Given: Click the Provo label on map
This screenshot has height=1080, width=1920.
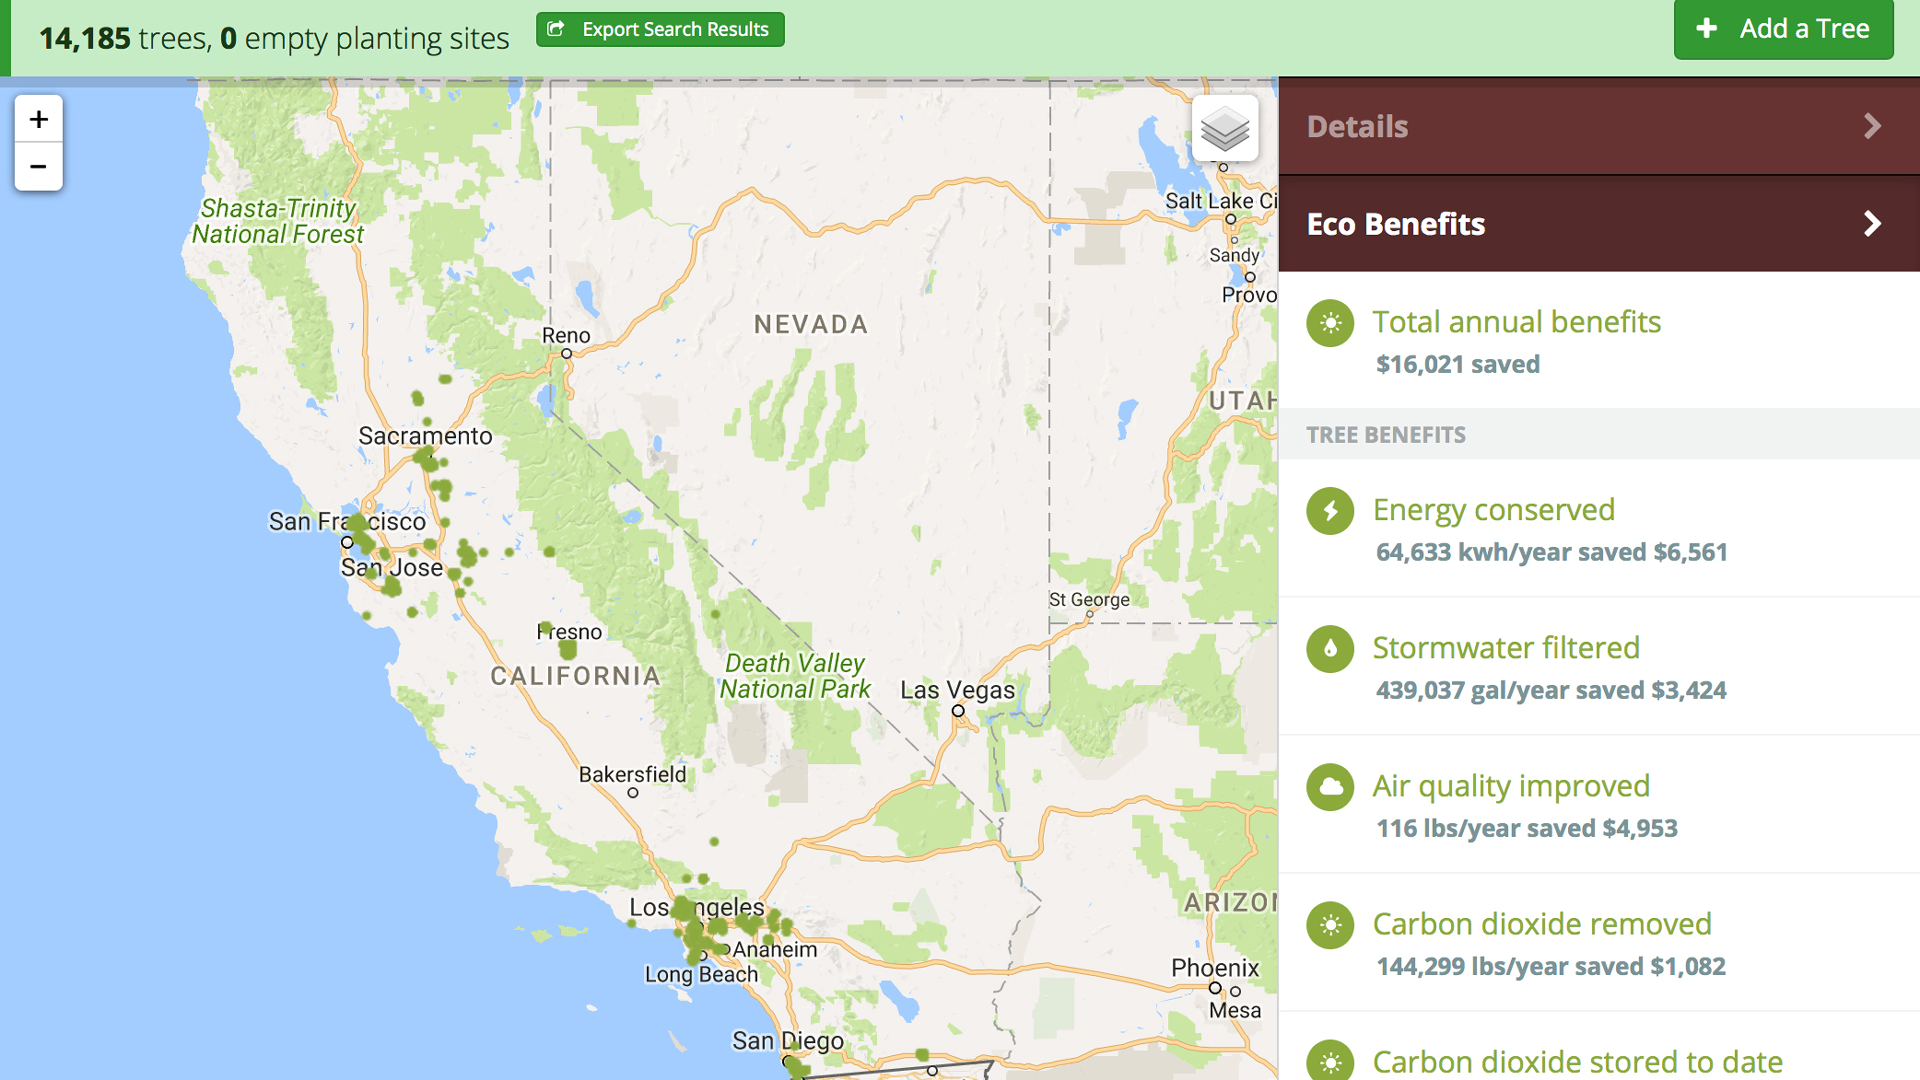Looking at the screenshot, I should pos(1249,295).
